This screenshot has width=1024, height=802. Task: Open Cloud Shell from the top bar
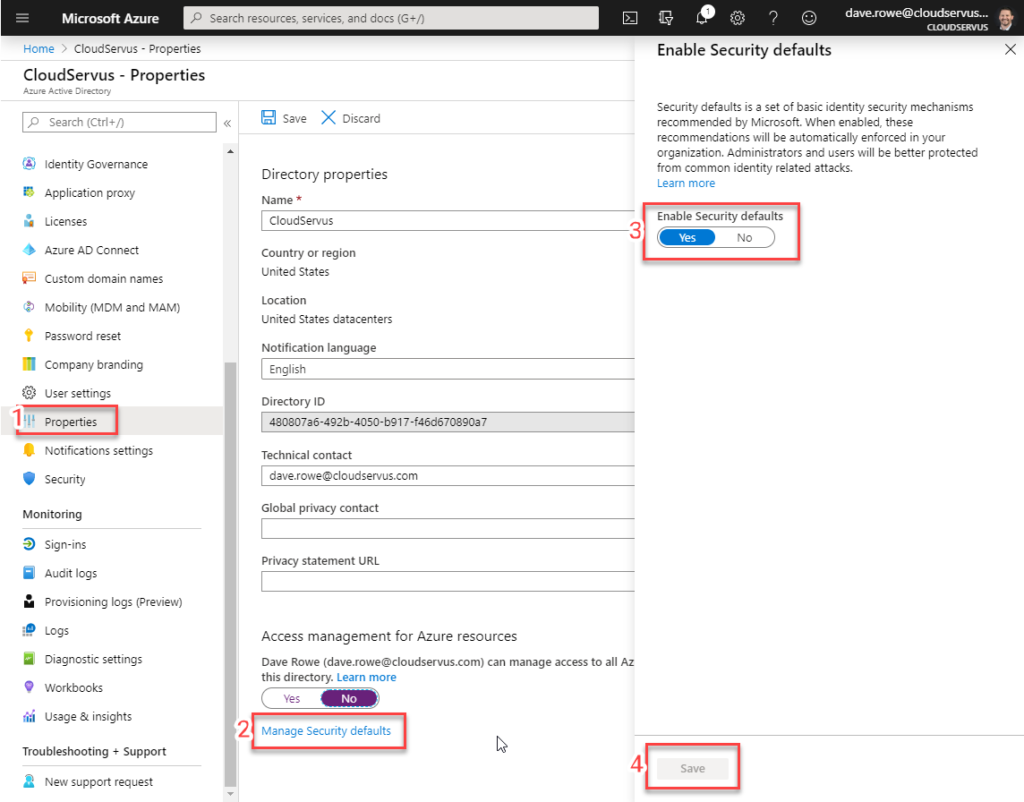click(630, 18)
